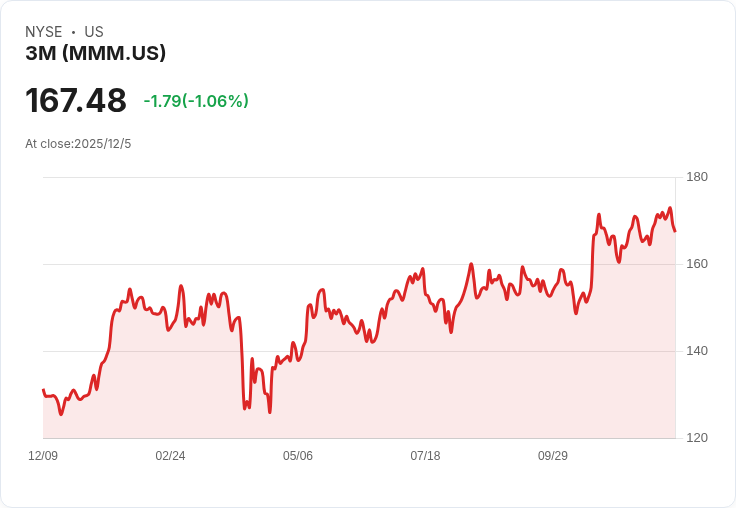Click the 05/06 date axis label
This screenshot has width=736, height=508.
click(x=298, y=456)
